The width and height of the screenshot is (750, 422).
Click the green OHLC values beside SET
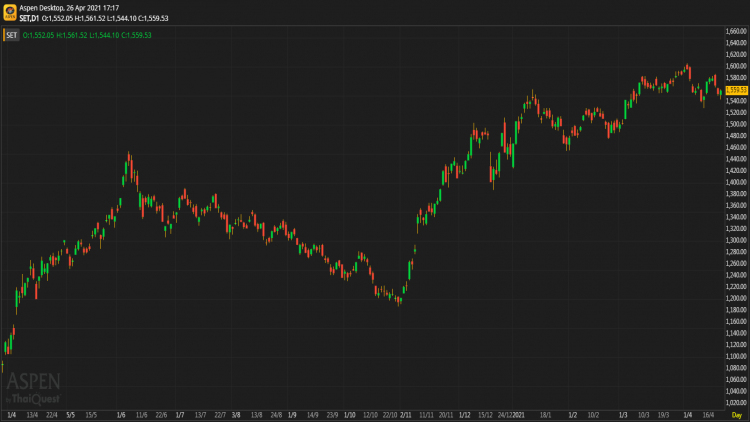87,35
